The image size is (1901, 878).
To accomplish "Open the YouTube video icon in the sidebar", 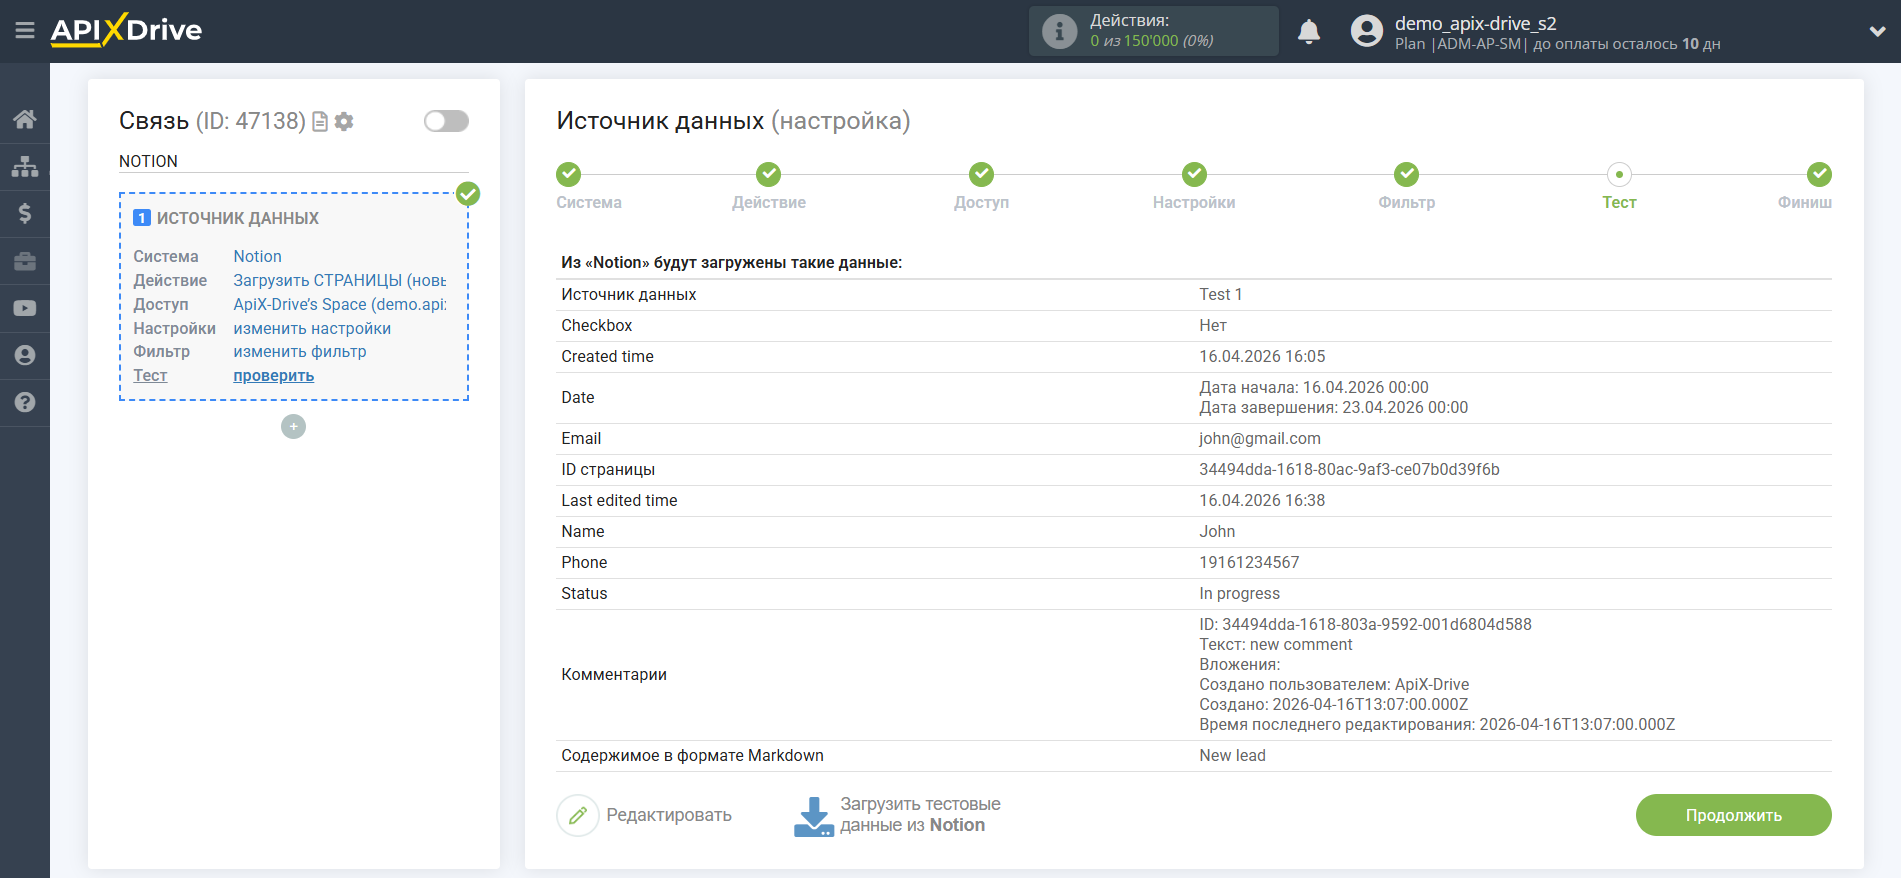I will tap(25, 308).
